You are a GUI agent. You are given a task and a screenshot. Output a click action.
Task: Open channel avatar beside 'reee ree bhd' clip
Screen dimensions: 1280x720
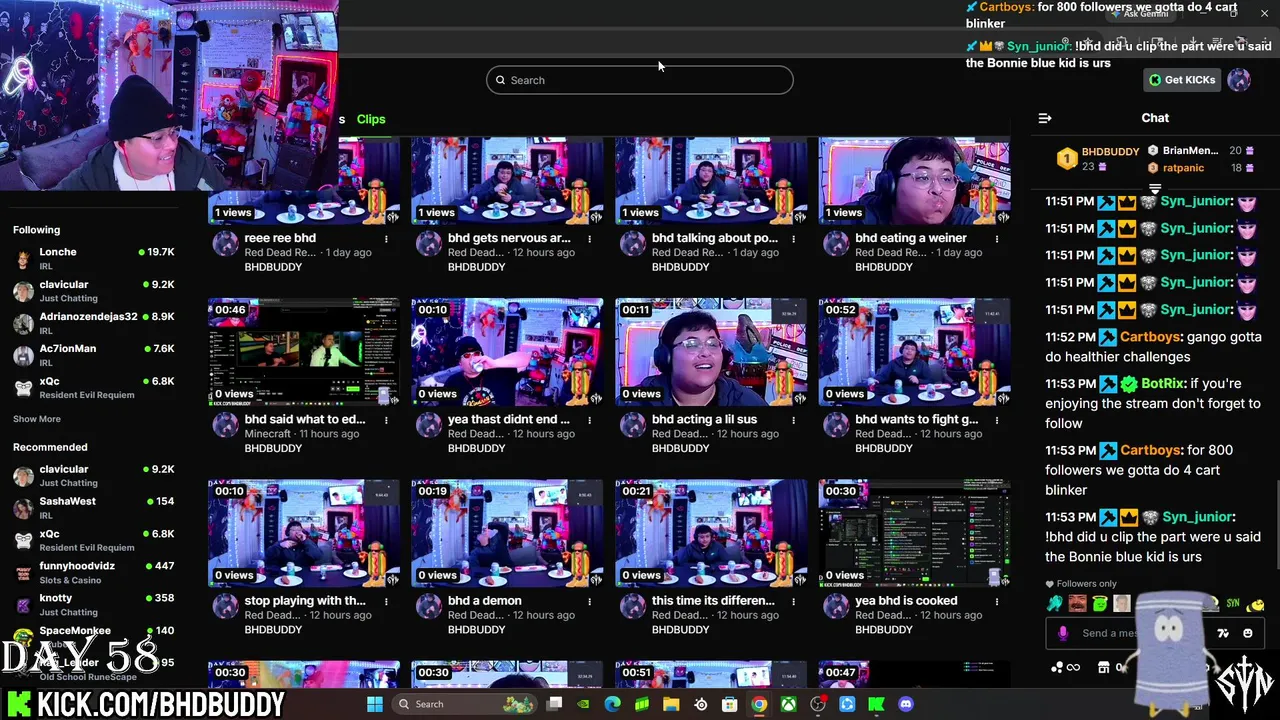225,244
